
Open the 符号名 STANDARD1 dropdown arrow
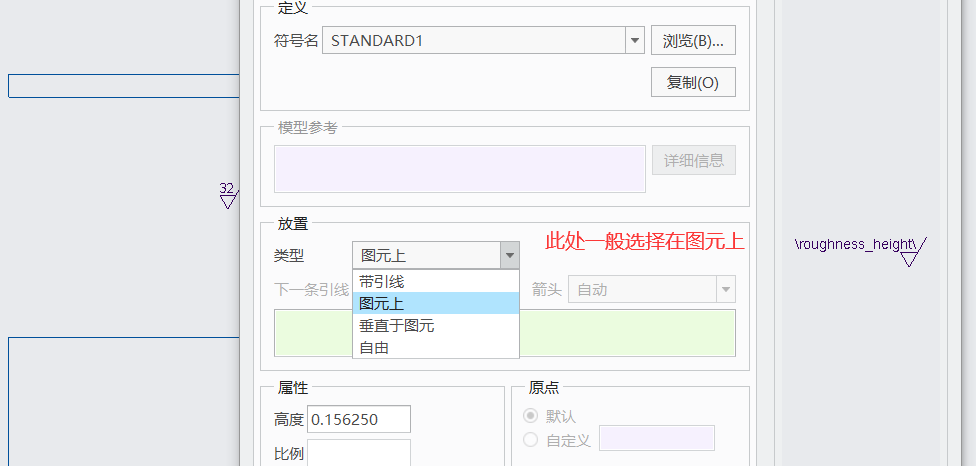point(634,40)
